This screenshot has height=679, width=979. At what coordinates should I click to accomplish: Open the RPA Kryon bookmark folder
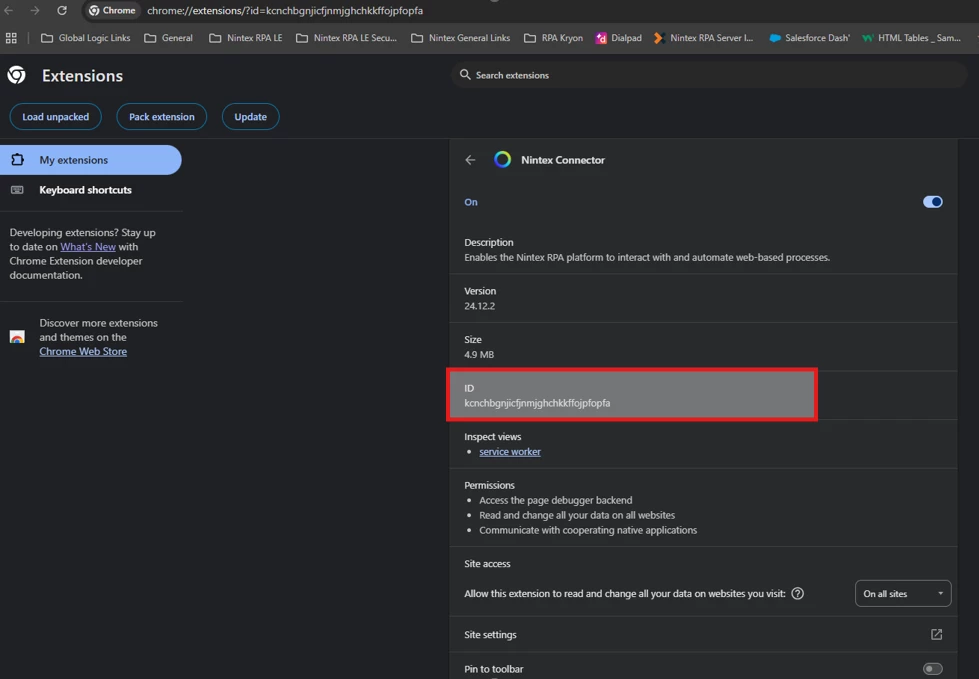(x=553, y=38)
